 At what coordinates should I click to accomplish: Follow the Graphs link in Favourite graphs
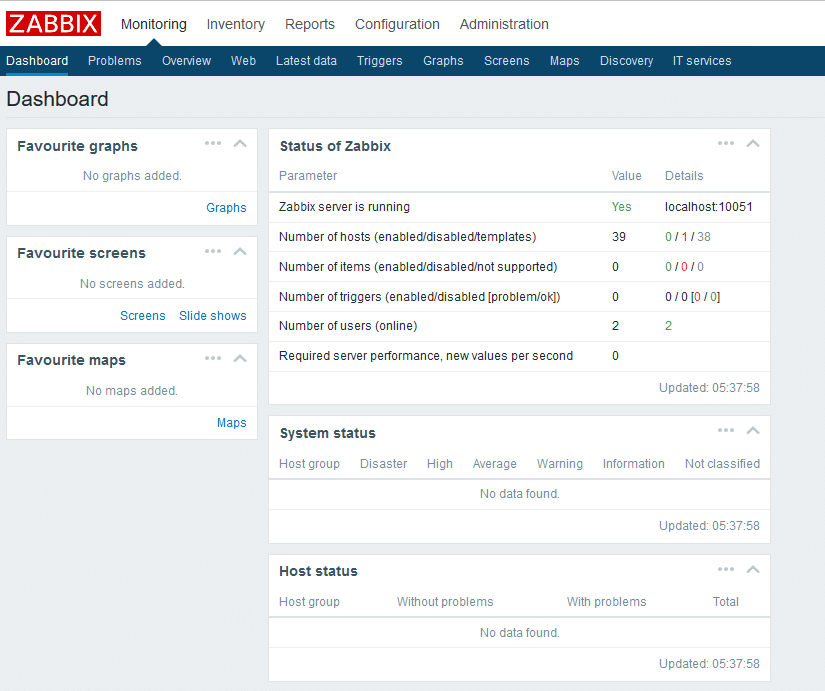point(226,208)
